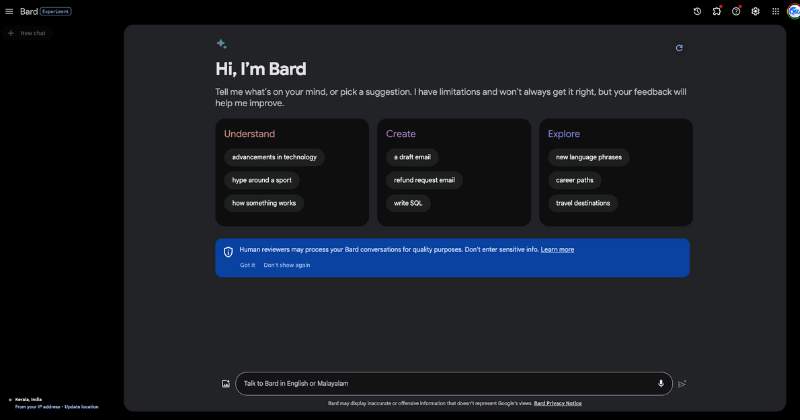Click the send message arrow
The height and width of the screenshot is (420, 800).
click(x=682, y=384)
